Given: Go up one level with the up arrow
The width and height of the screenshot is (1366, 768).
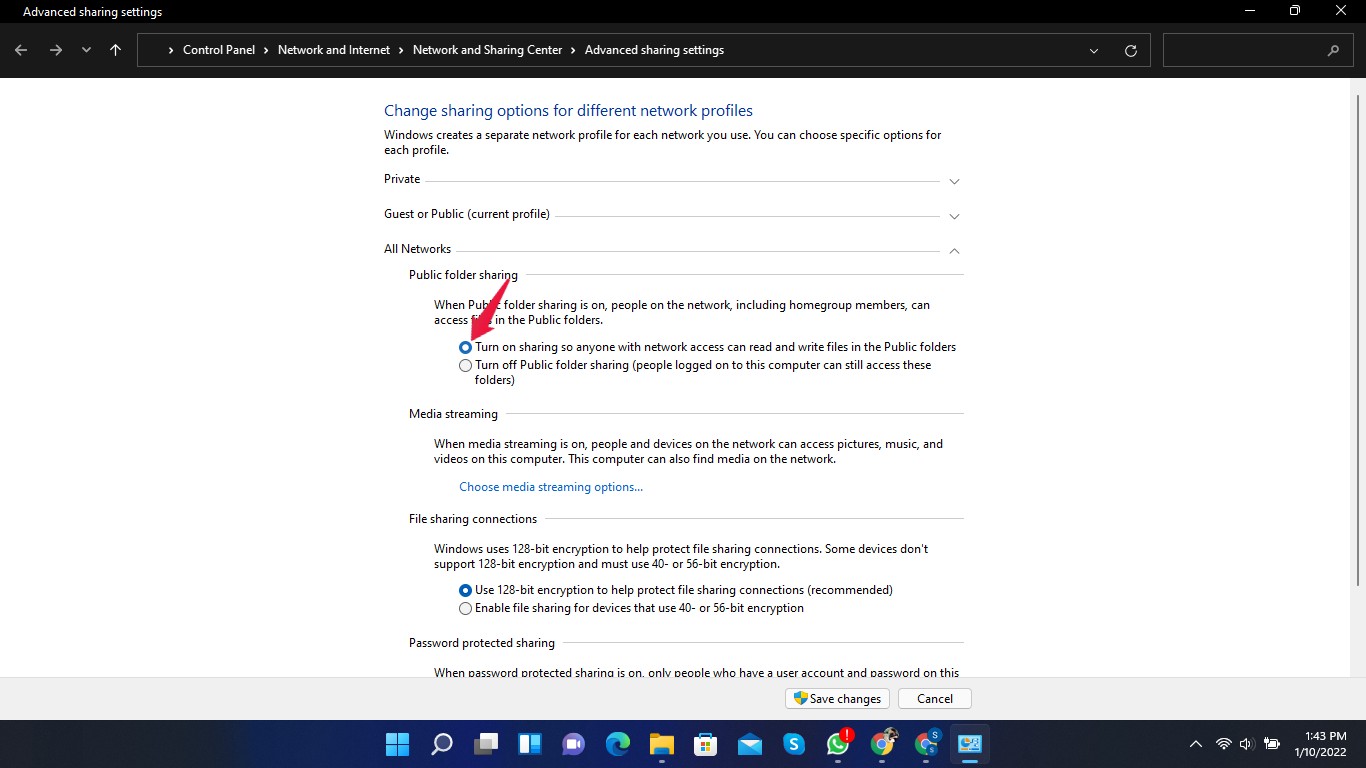Looking at the screenshot, I should click(x=115, y=49).
